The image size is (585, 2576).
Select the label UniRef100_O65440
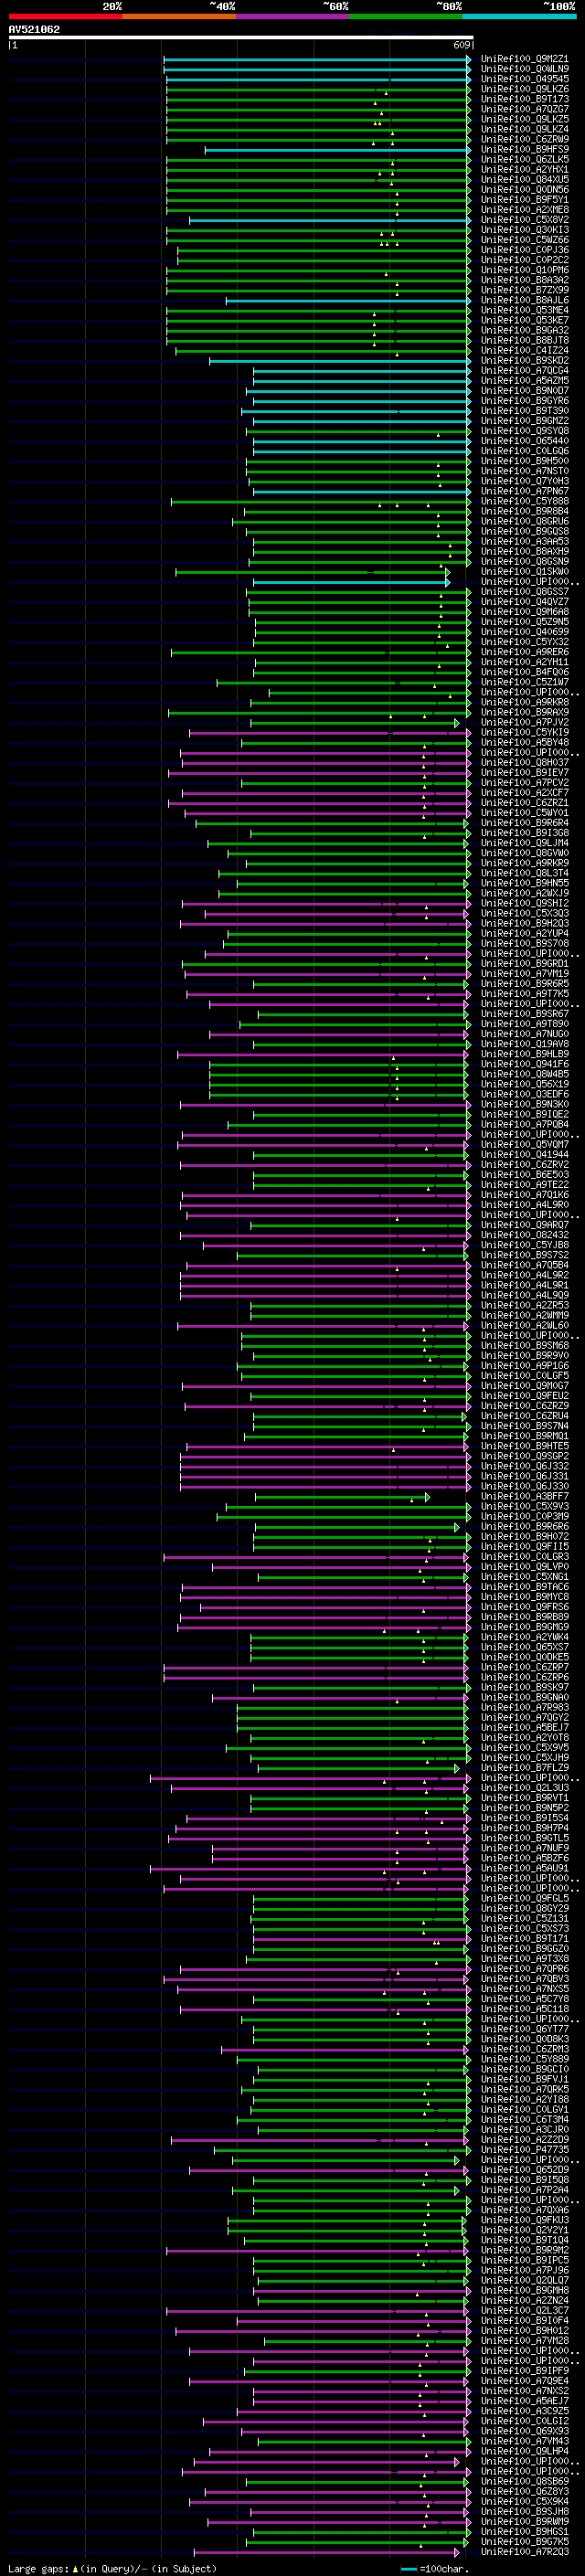coord(524,441)
